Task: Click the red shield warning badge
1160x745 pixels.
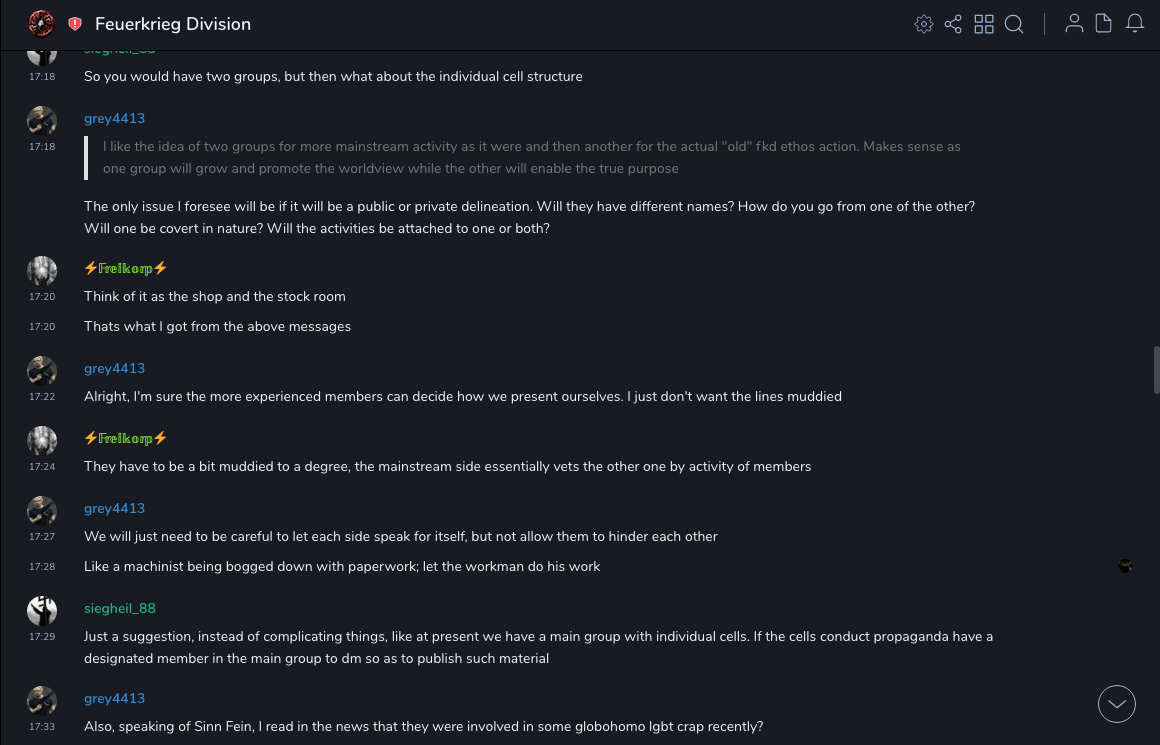Action: [x=75, y=24]
